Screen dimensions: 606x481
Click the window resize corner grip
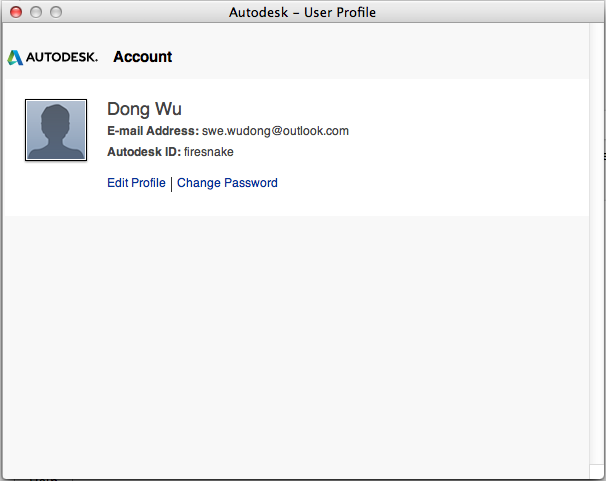596,472
